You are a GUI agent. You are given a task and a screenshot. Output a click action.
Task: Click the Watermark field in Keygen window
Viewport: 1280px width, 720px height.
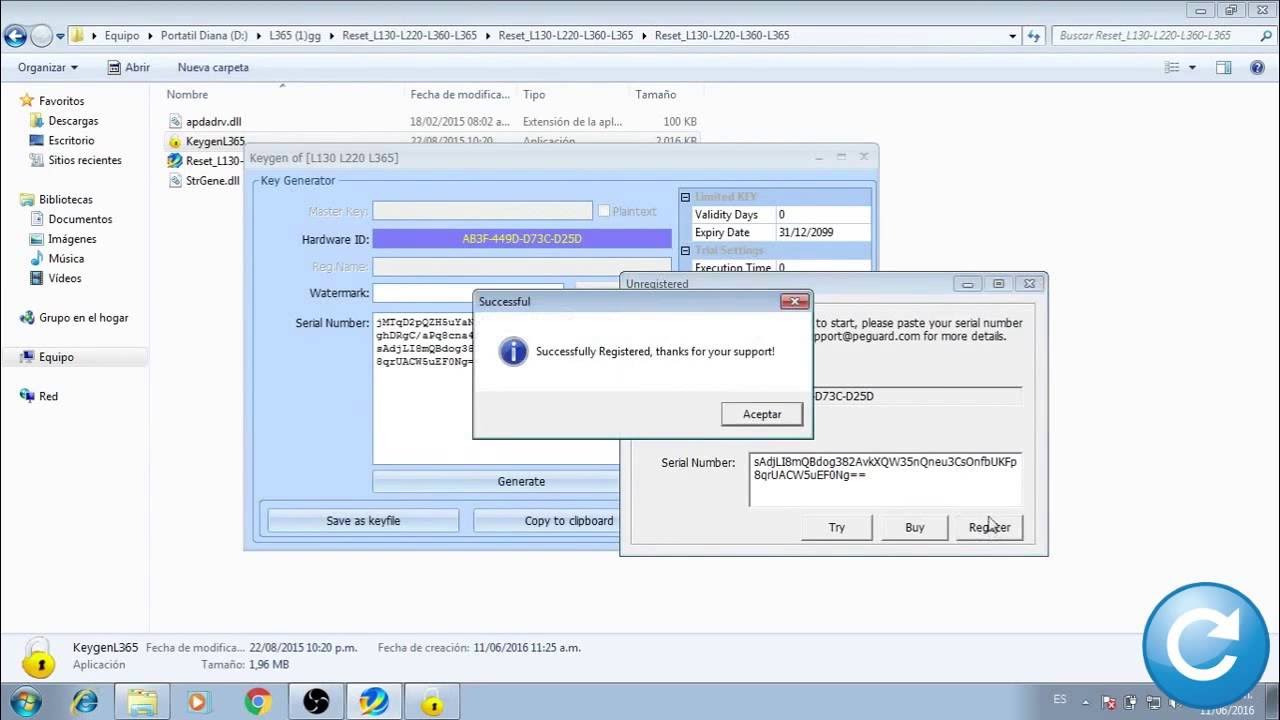468,293
